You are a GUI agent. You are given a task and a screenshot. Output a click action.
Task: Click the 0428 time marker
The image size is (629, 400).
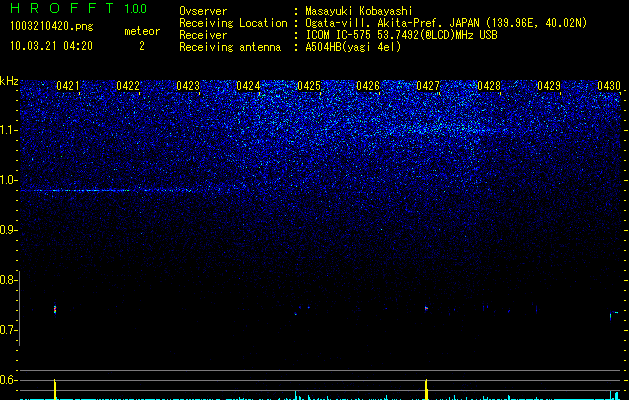point(489,86)
